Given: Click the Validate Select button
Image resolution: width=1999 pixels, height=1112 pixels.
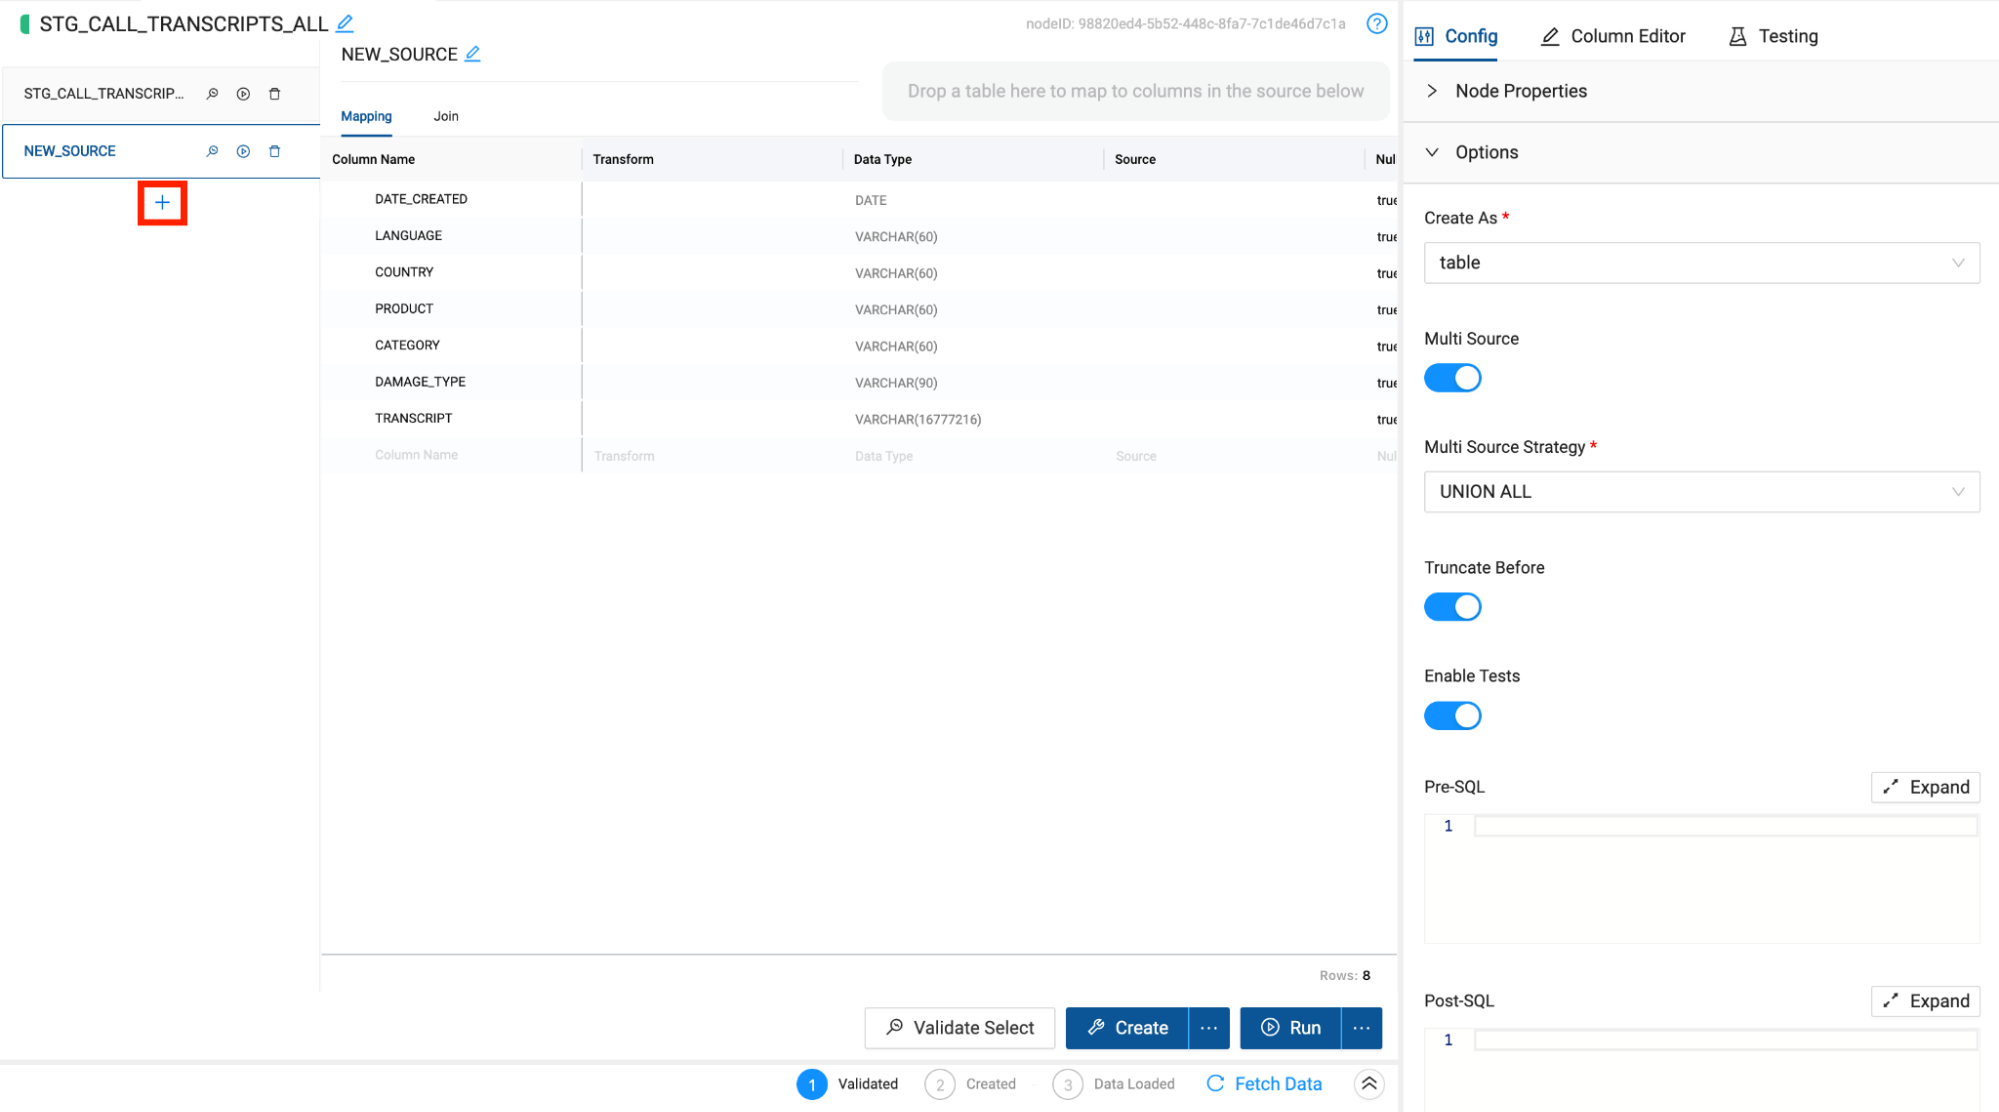Looking at the screenshot, I should pyautogui.click(x=959, y=1028).
